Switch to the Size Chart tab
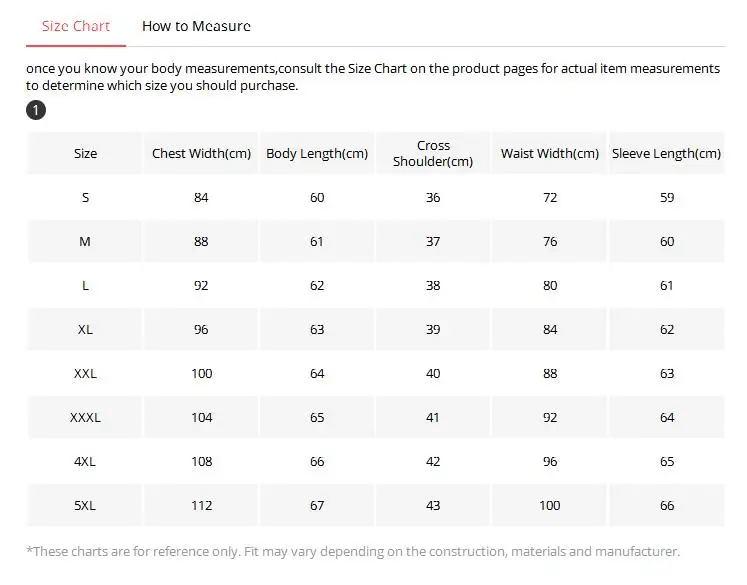The height and width of the screenshot is (585, 747). [76, 26]
